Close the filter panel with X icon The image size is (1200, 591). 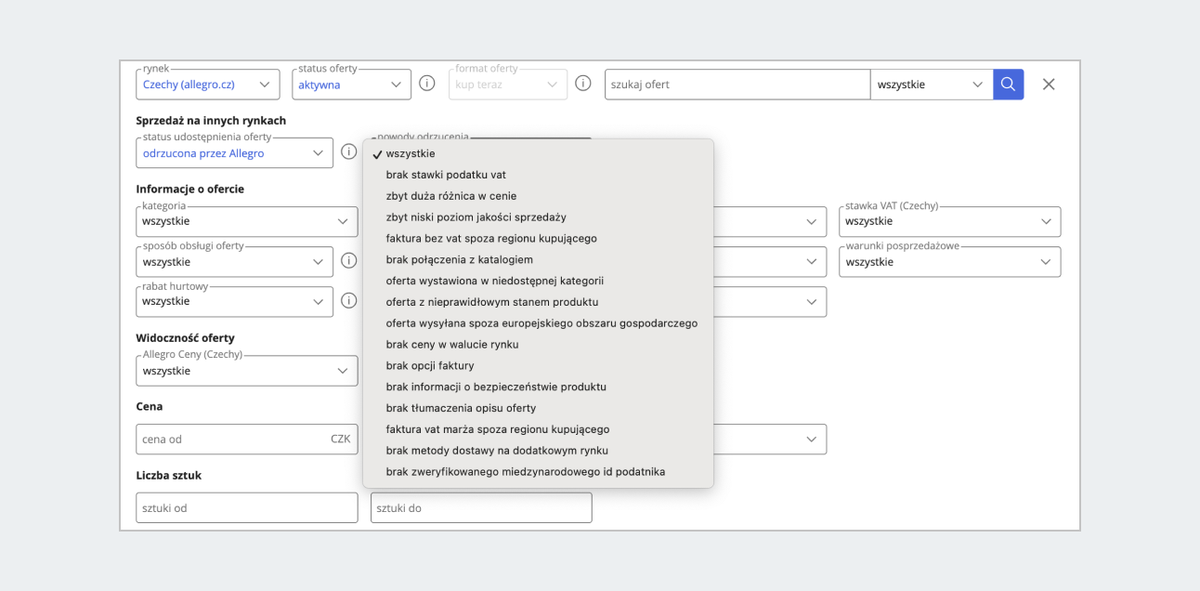tap(1049, 85)
